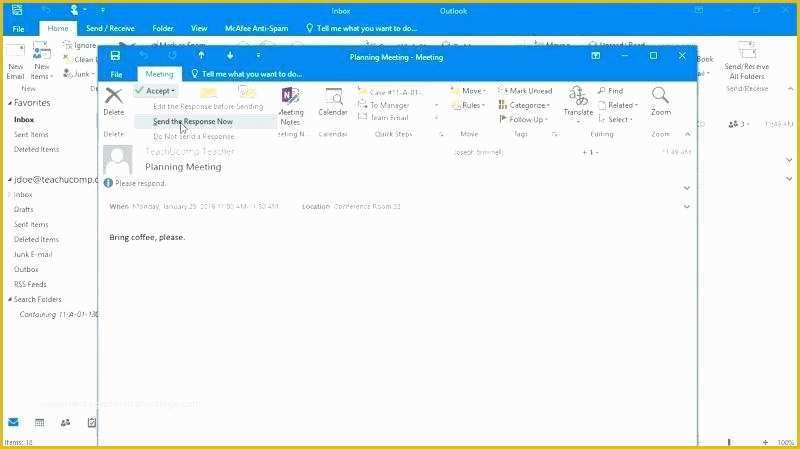The image size is (800, 449).
Task: Open McAfee Anti-Spam tab
Action: 257,28
